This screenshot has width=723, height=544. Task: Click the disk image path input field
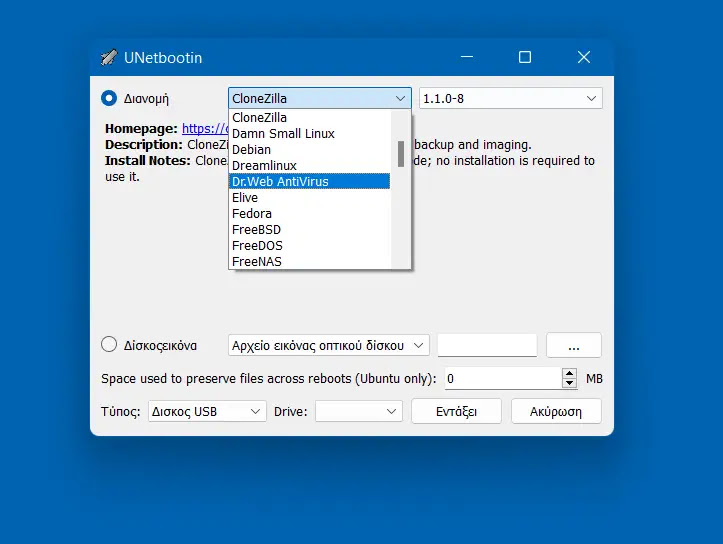click(487, 345)
